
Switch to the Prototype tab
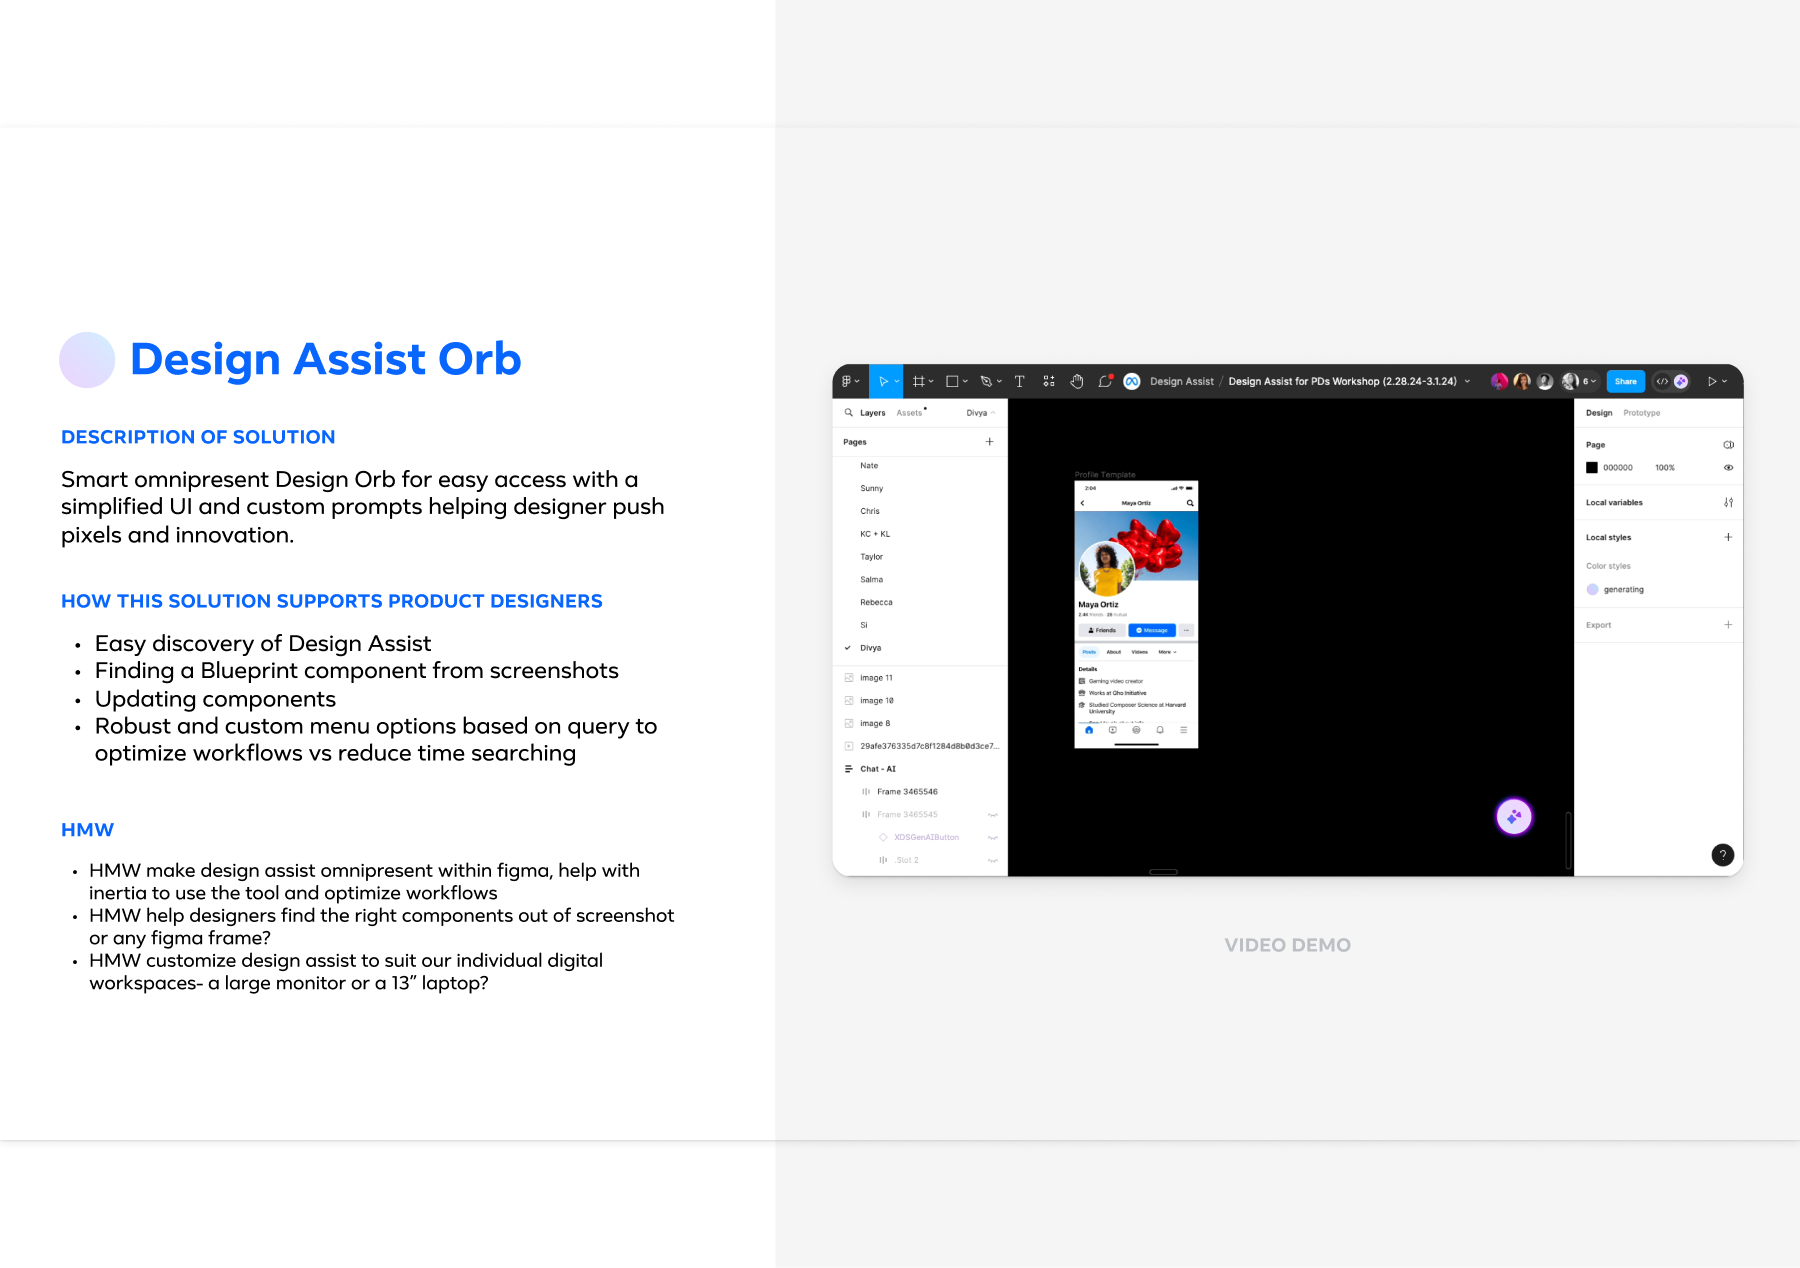tap(1642, 413)
